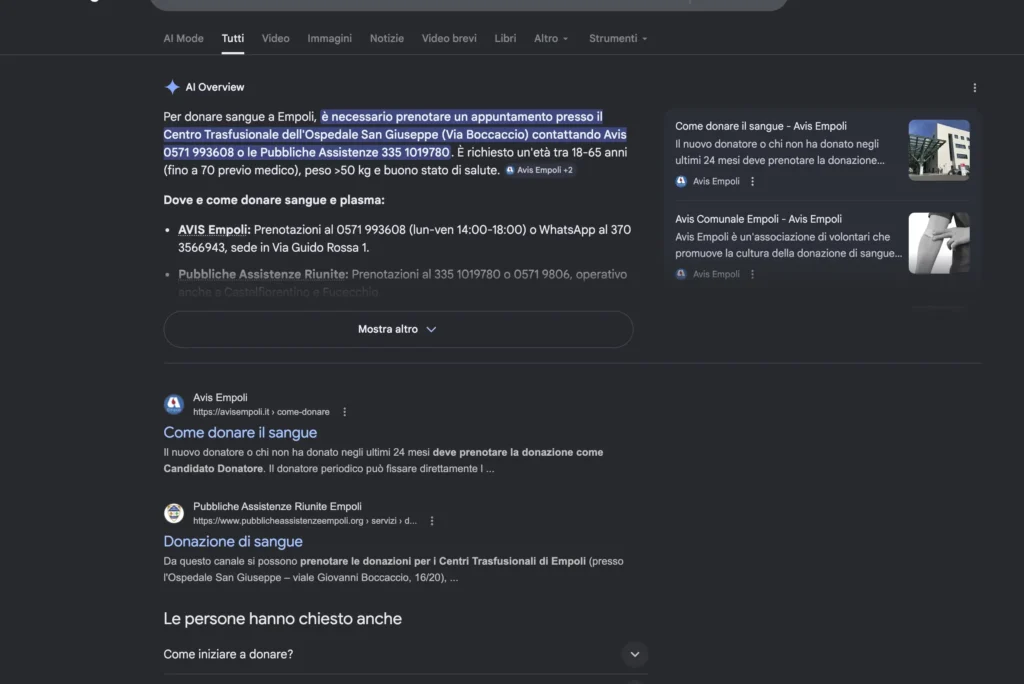The width and height of the screenshot is (1024, 684).
Task: Open the Avis Empoli +2 sources chip
Action: pyautogui.click(x=539, y=170)
